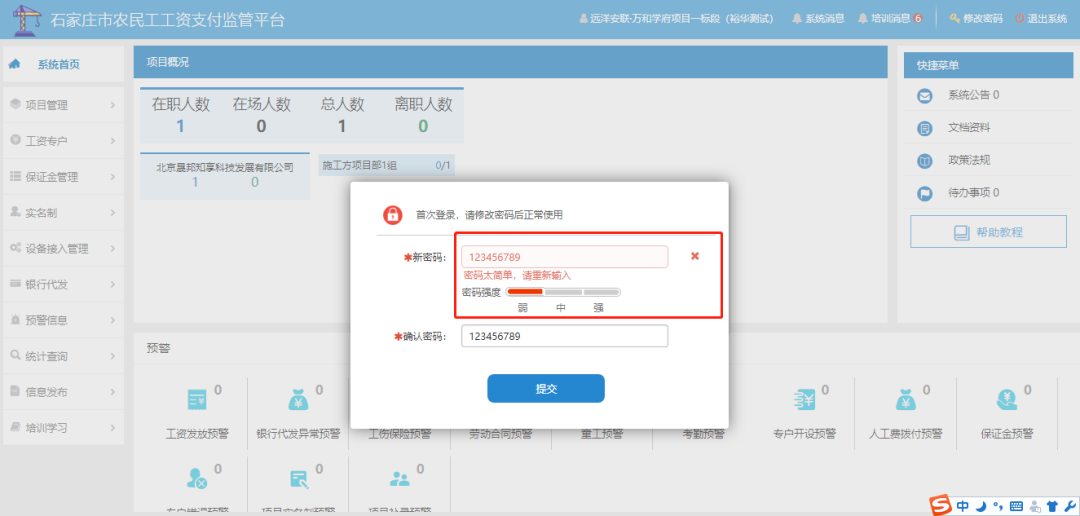Screen dimensions: 1080x516
Task: Click the 修改密码 key icon
Action: pos(954,19)
